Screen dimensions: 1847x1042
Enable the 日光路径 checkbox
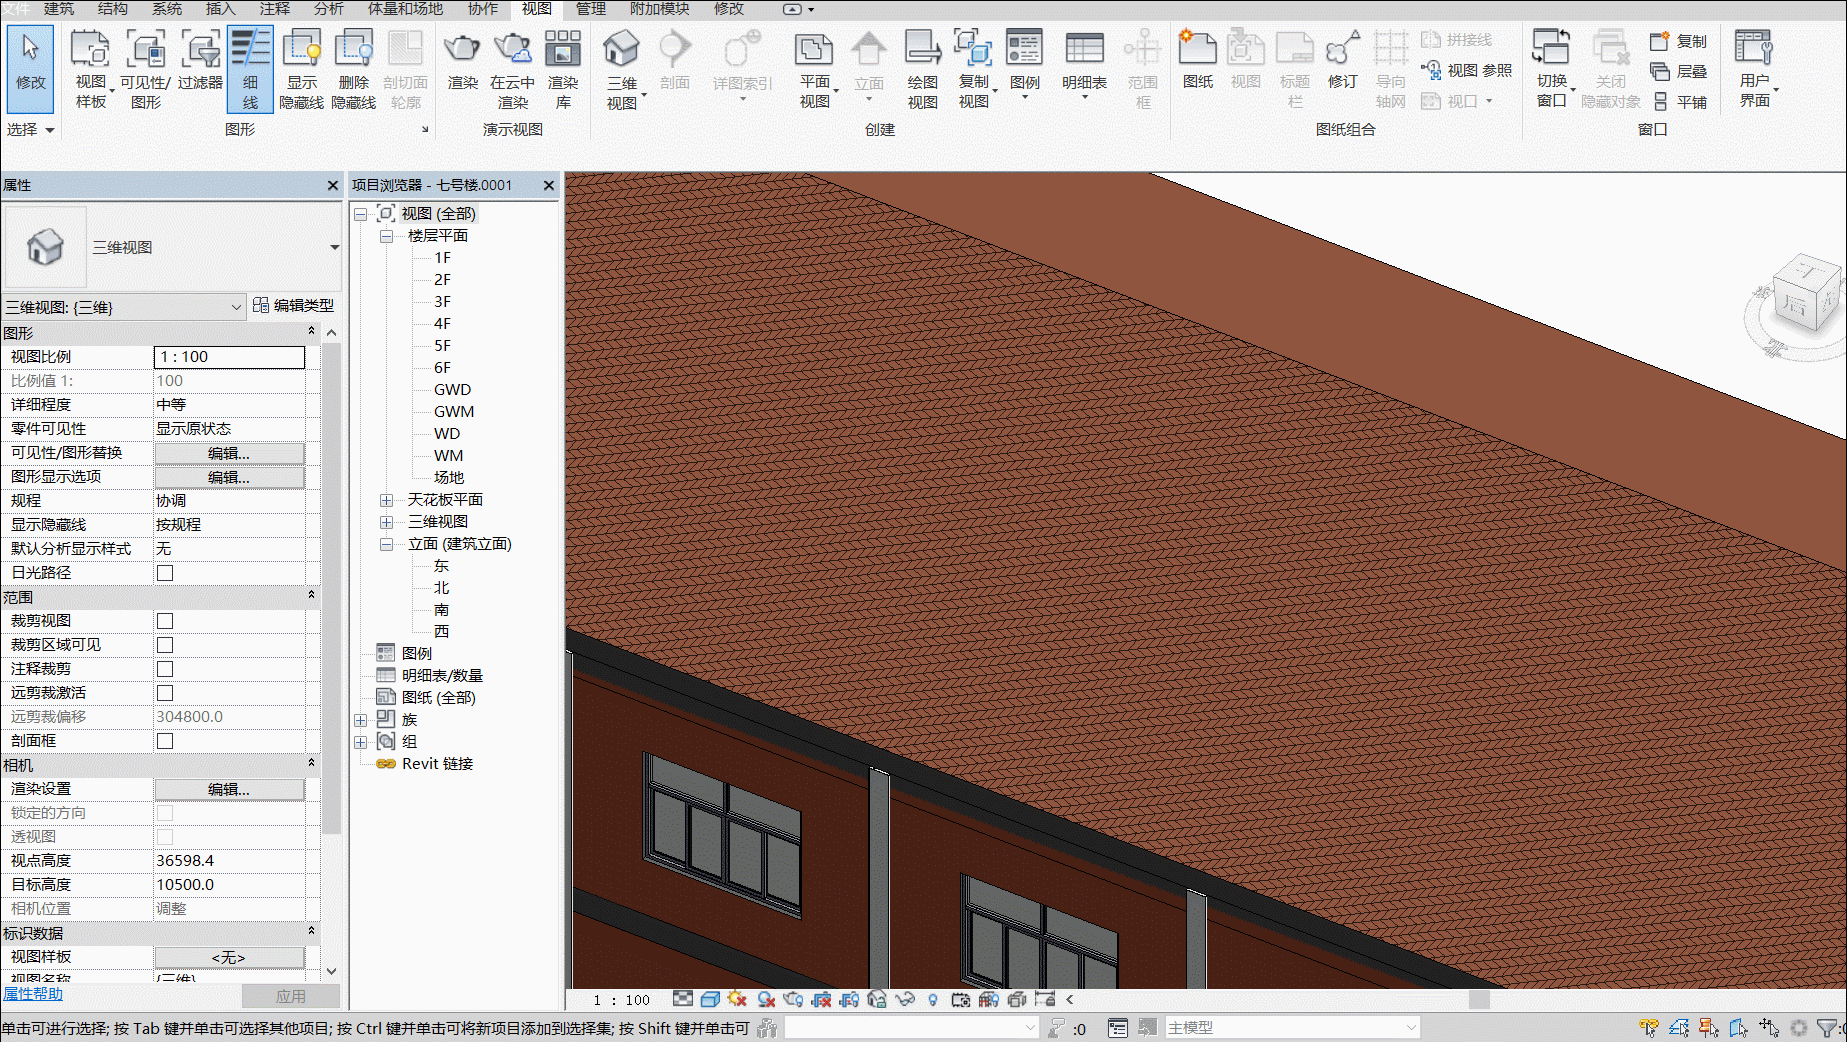165,573
